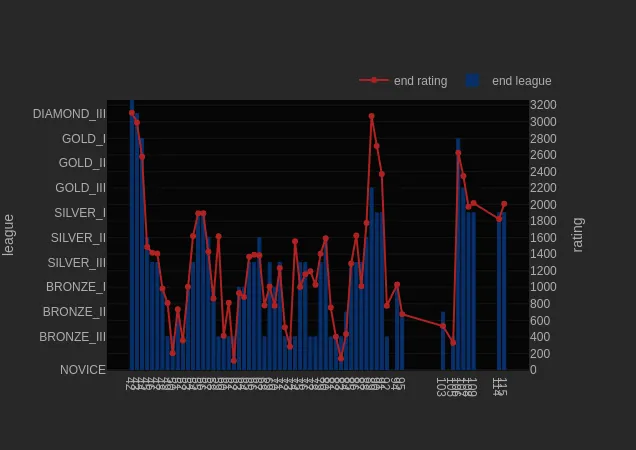Click the last rating point near 2000
This screenshot has height=450, width=636.
tap(504, 204)
